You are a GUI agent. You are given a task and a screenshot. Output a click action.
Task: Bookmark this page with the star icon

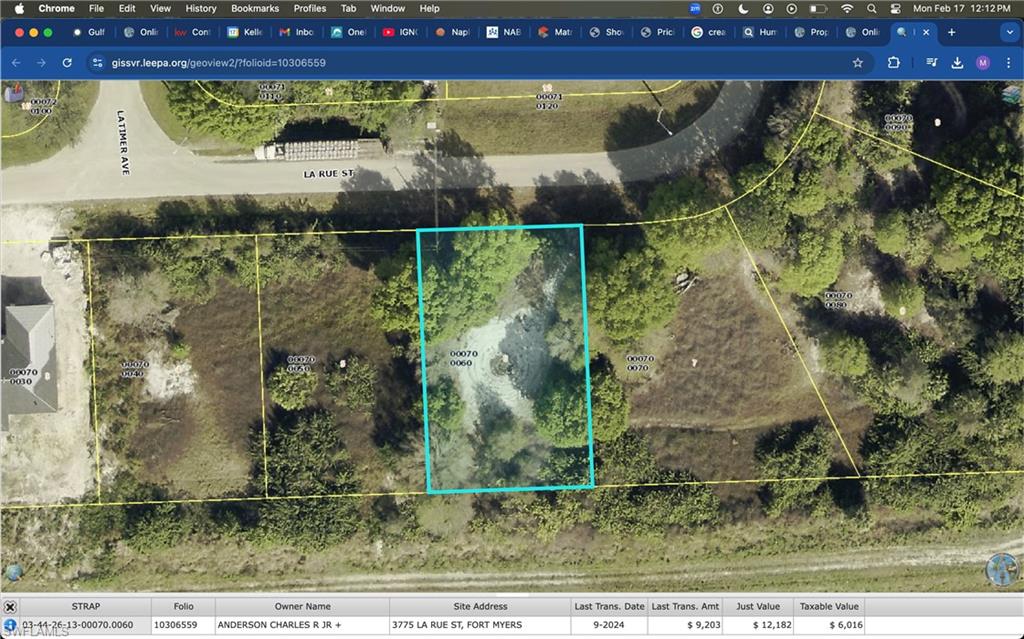(x=858, y=62)
